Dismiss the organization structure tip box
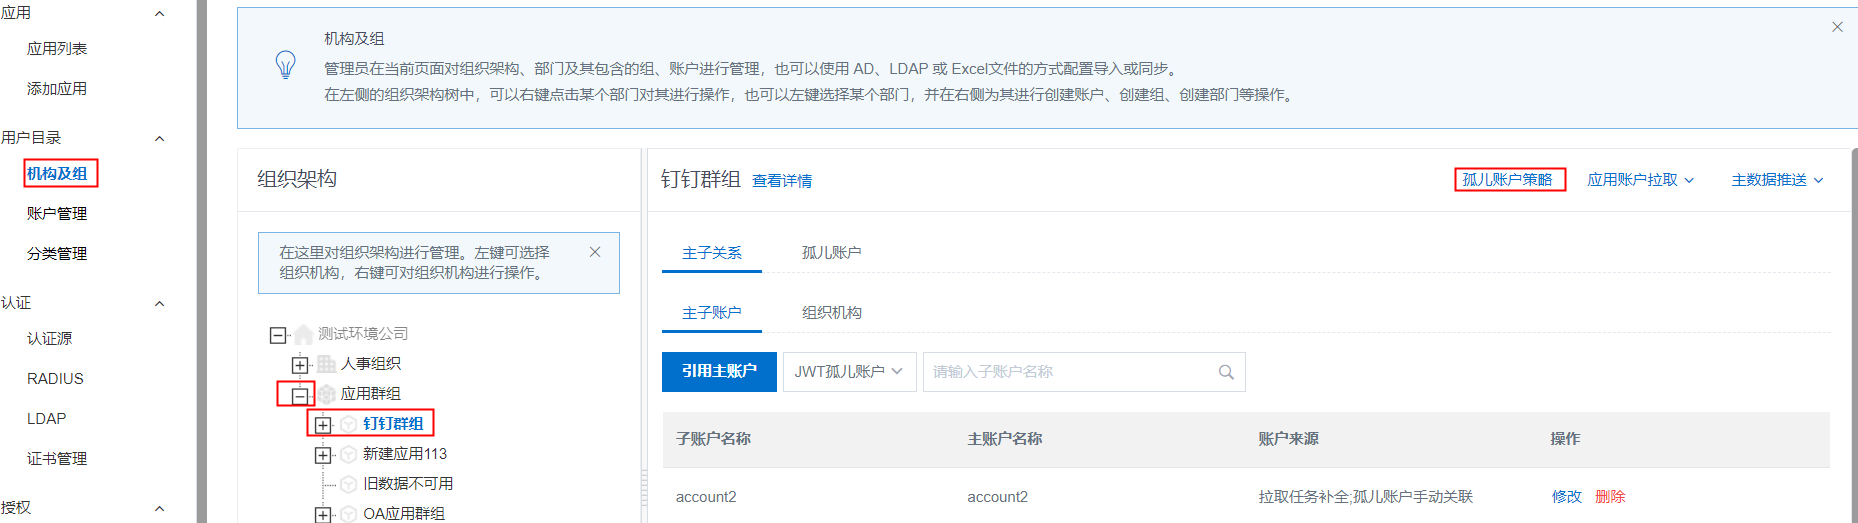The image size is (1858, 523). pyautogui.click(x=595, y=252)
